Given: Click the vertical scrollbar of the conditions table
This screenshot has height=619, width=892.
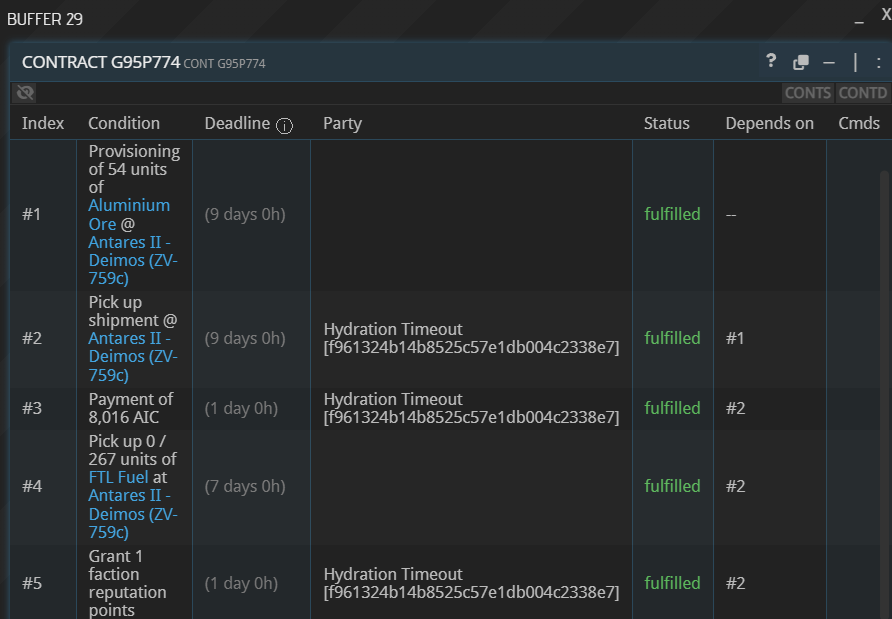Looking at the screenshot, I should [884, 393].
